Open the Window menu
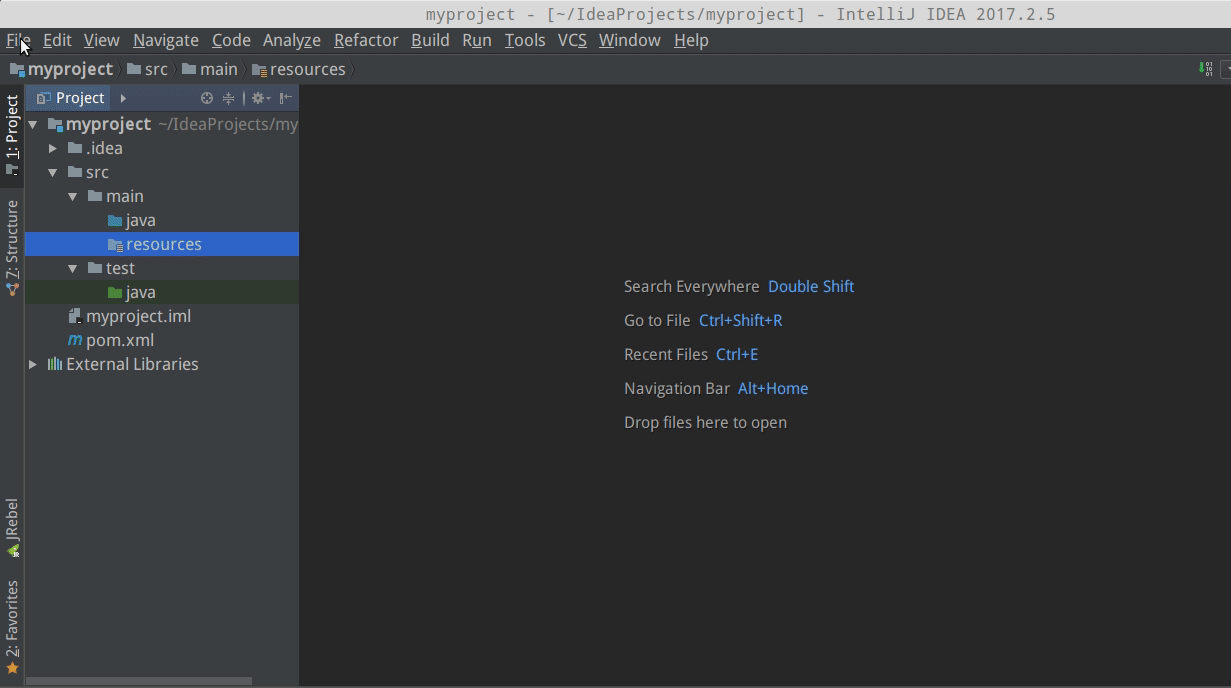This screenshot has height=688, width=1231. pyautogui.click(x=630, y=40)
